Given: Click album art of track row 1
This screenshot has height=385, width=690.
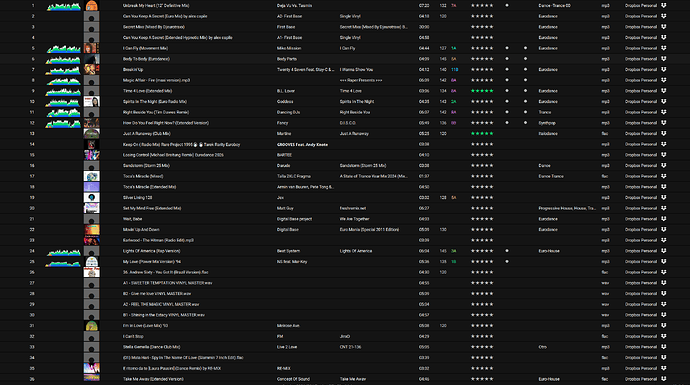Looking at the screenshot, I should (x=92, y=6).
